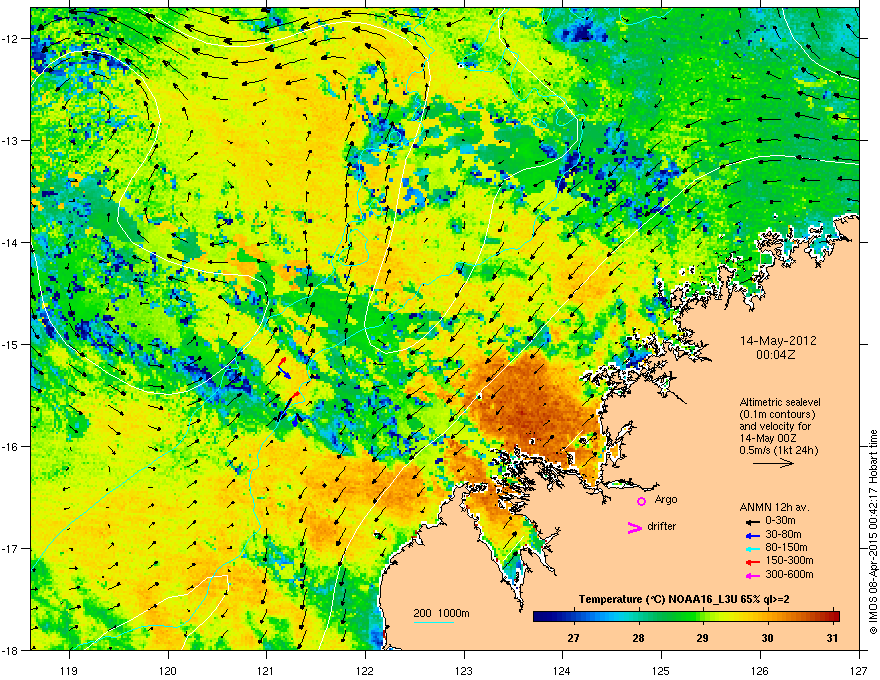The width and height of the screenshot is (880, 680).
Task: Click the temperature color bar
Action: click(x=686, y=616)
